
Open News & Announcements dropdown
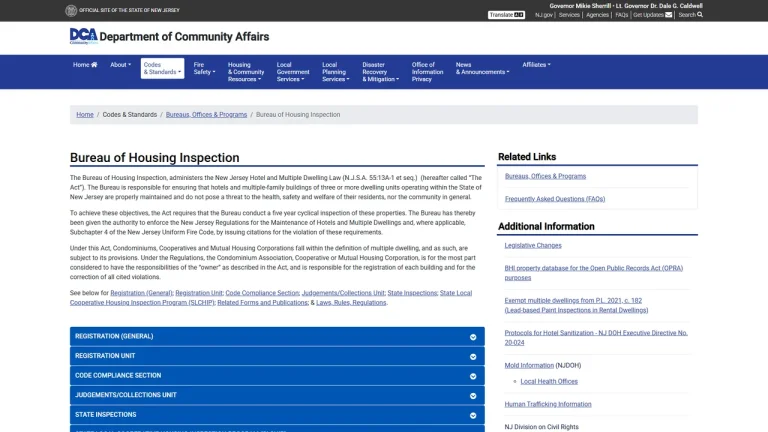[x=482, y=68]
